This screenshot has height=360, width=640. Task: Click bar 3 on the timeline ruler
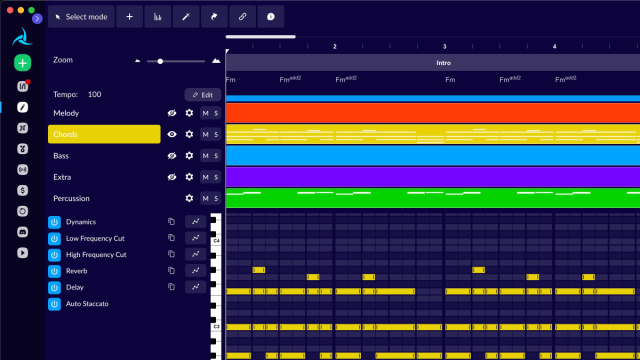[x=444, y=47]
